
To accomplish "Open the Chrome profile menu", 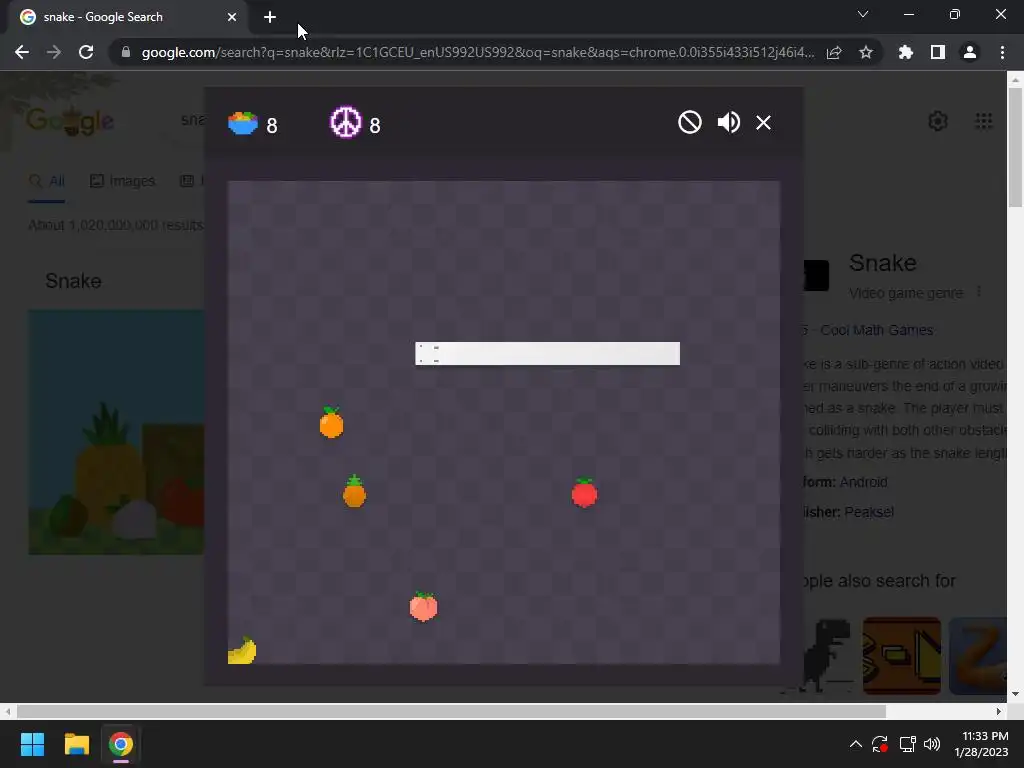I will pyautogui.click(x=970, y=52).
